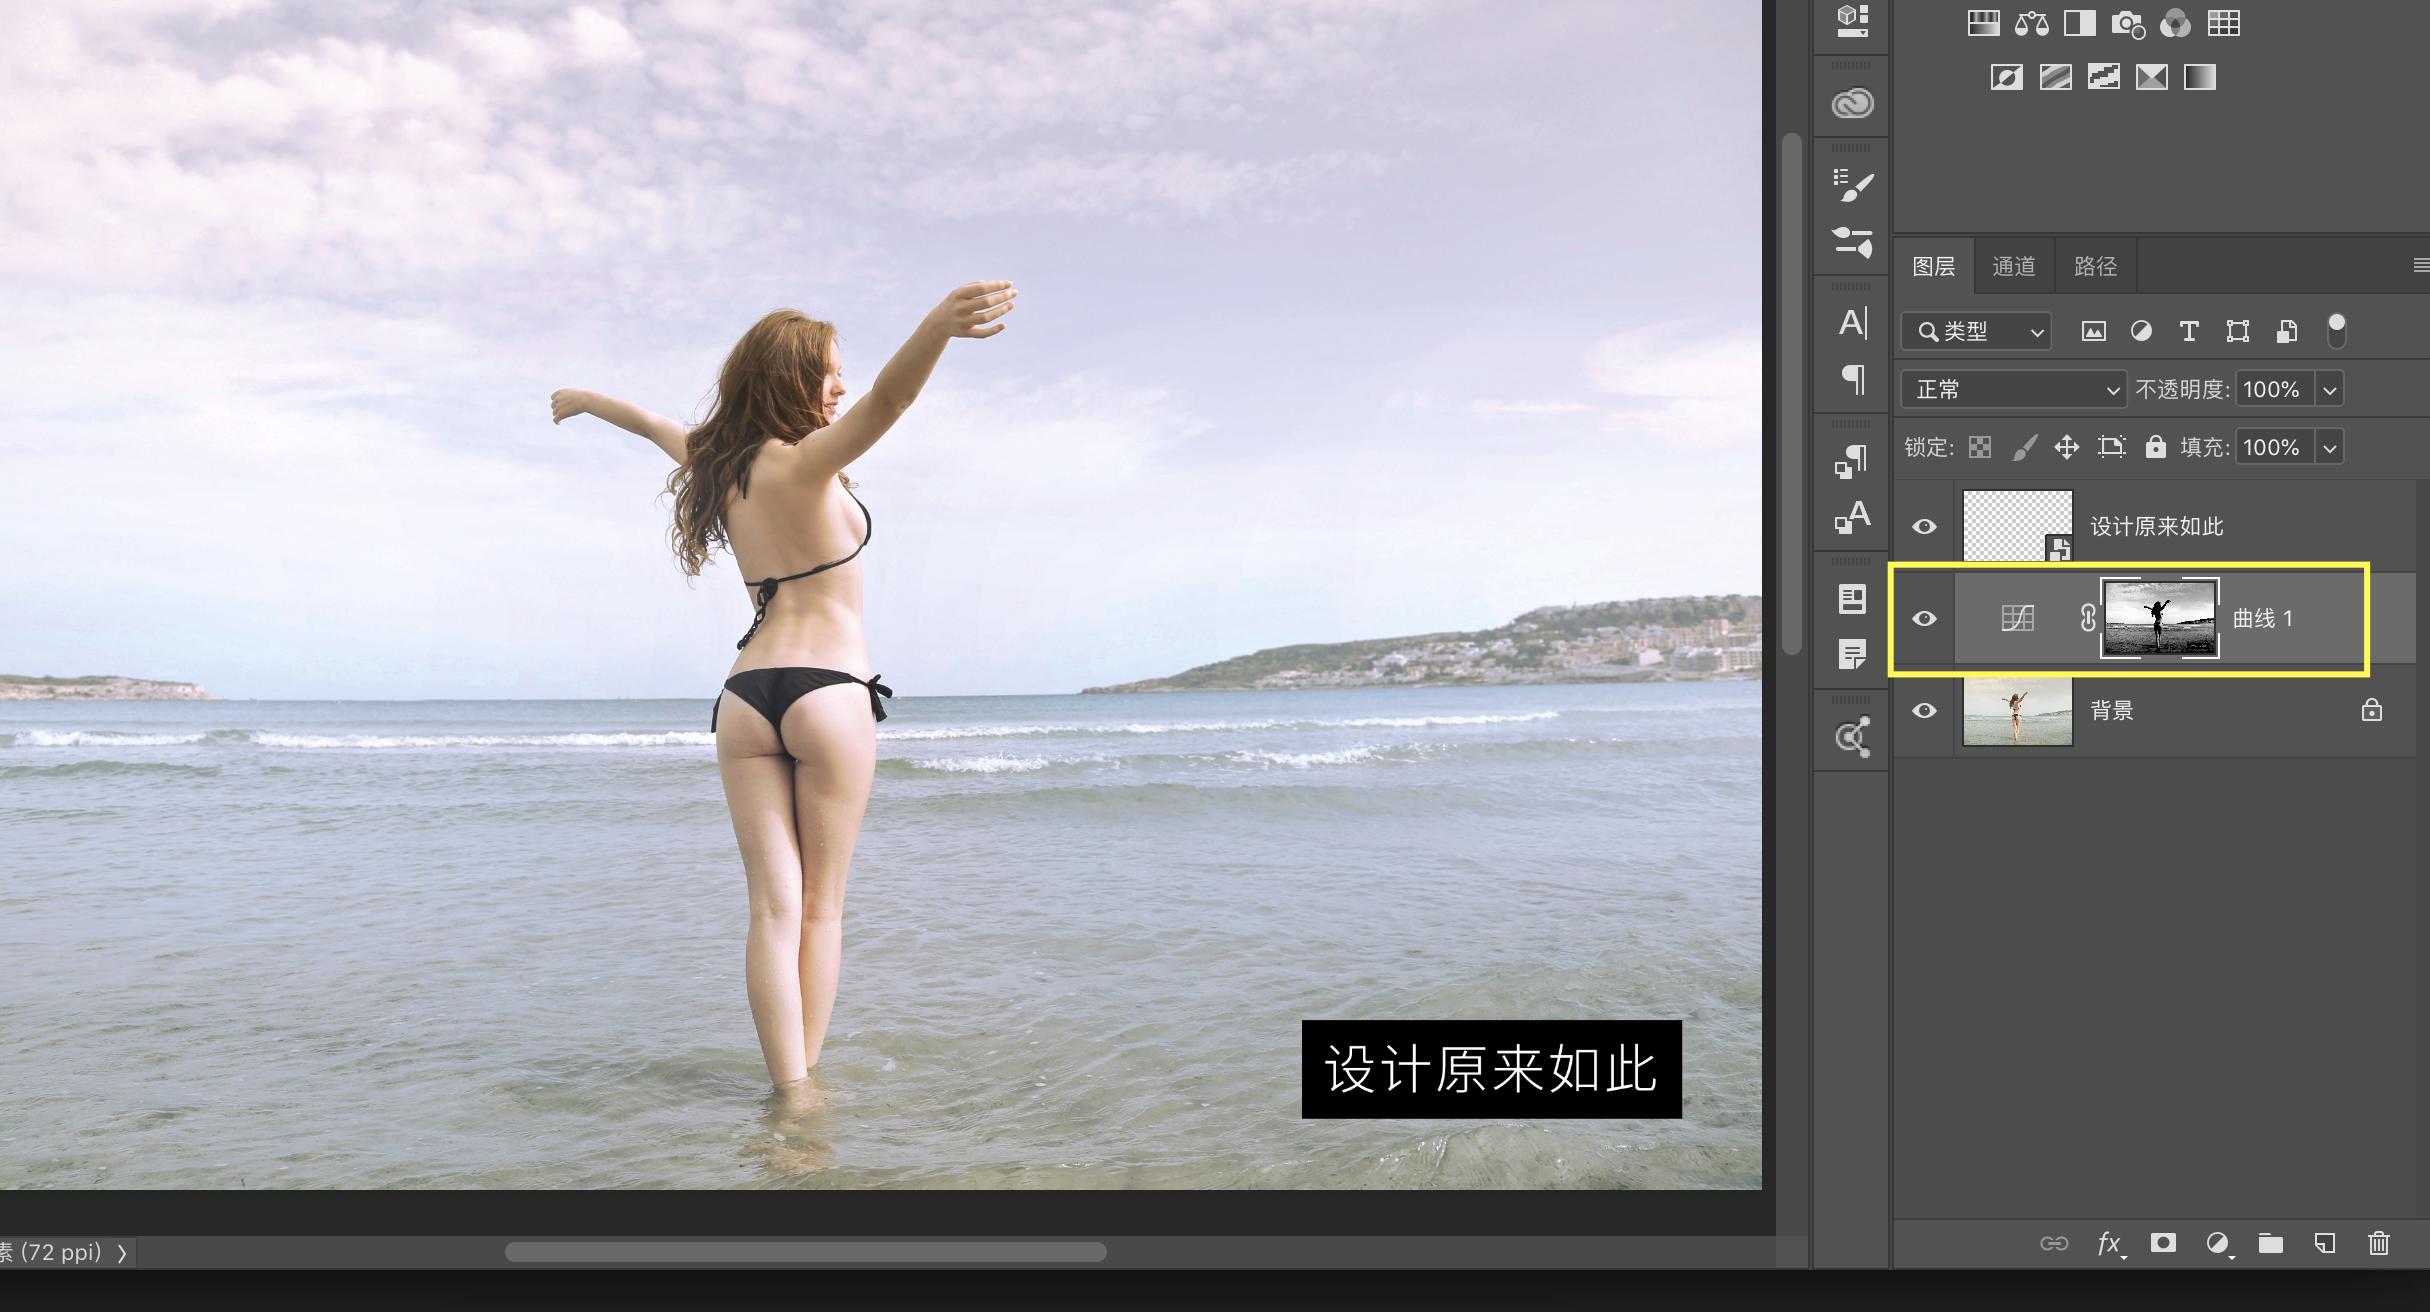
Task: Open the Paragraph panel icon
Action: 1852,379
